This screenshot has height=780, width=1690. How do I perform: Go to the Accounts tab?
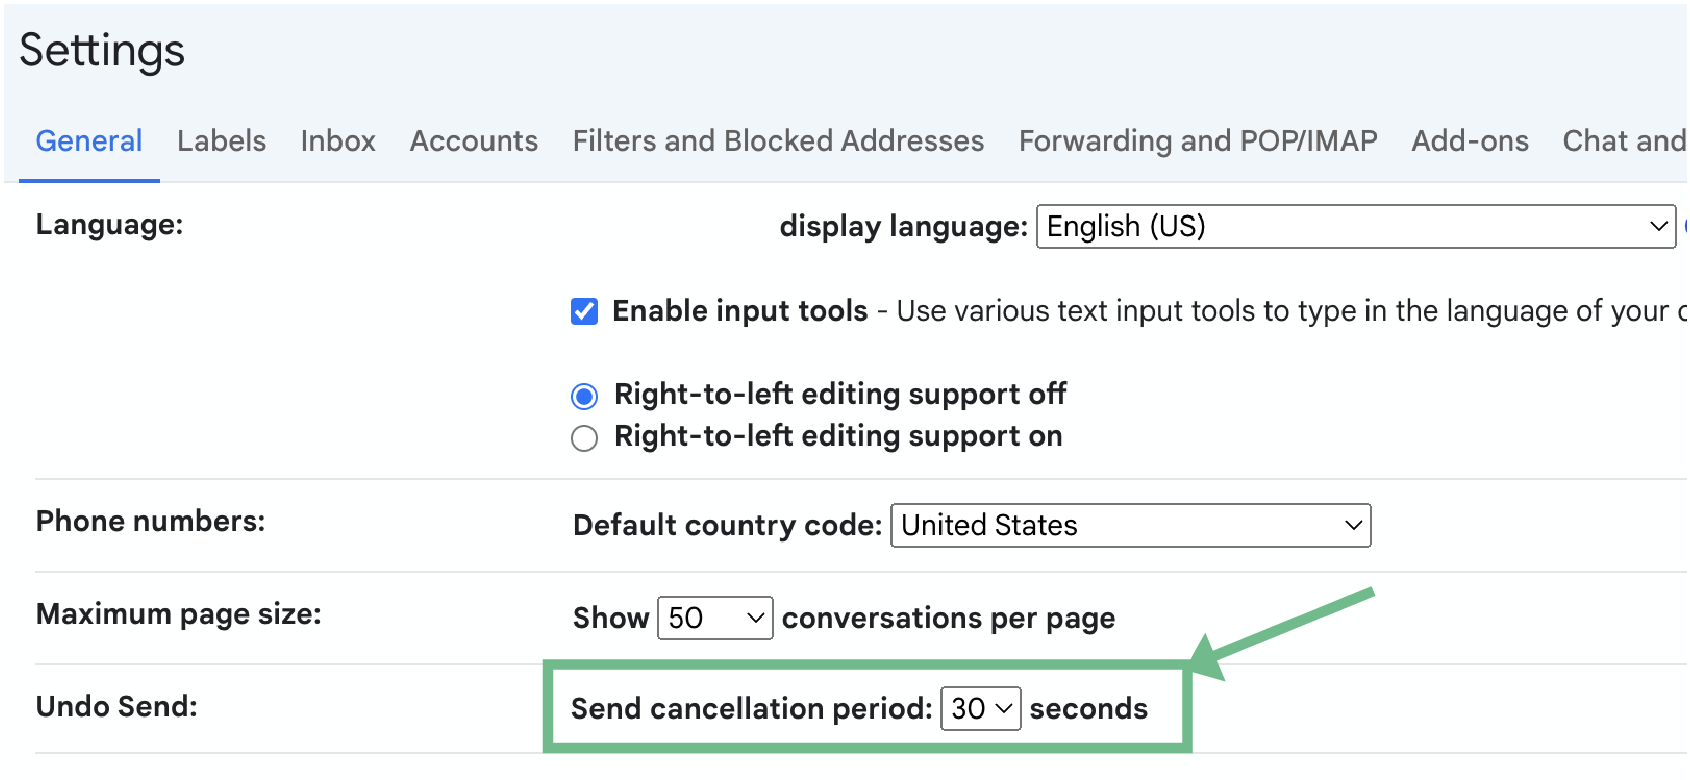474,141
